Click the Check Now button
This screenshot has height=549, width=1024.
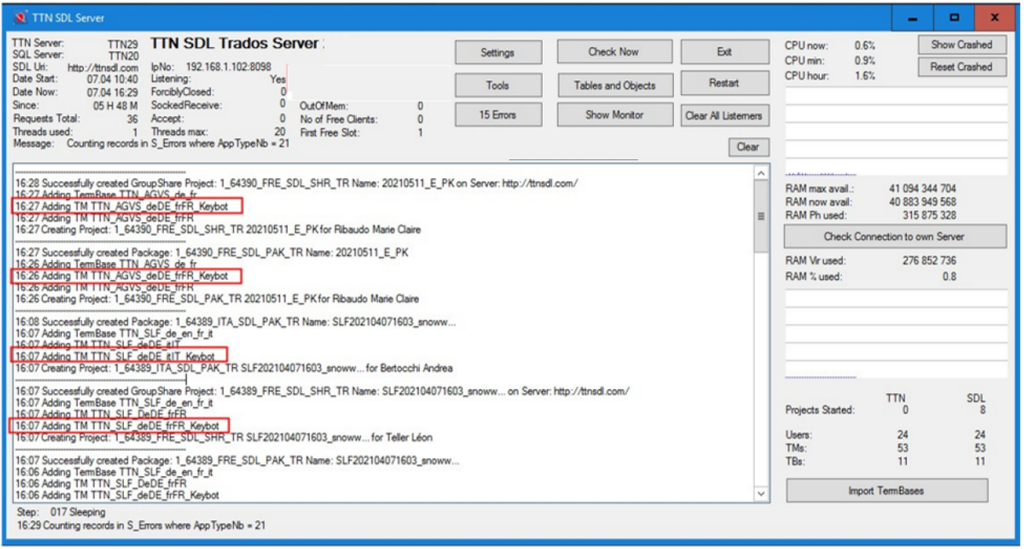pos(613,52)
